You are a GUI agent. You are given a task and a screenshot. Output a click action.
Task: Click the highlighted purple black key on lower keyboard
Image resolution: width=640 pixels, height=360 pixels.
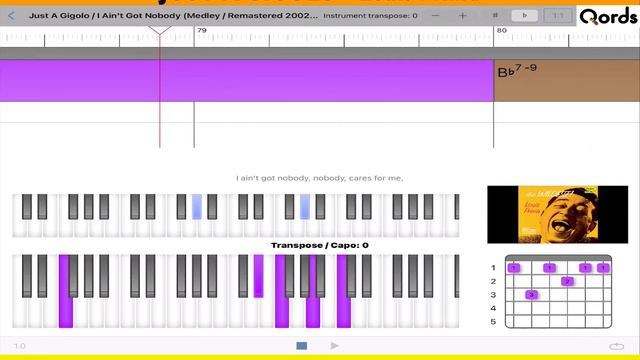[258, 276]
